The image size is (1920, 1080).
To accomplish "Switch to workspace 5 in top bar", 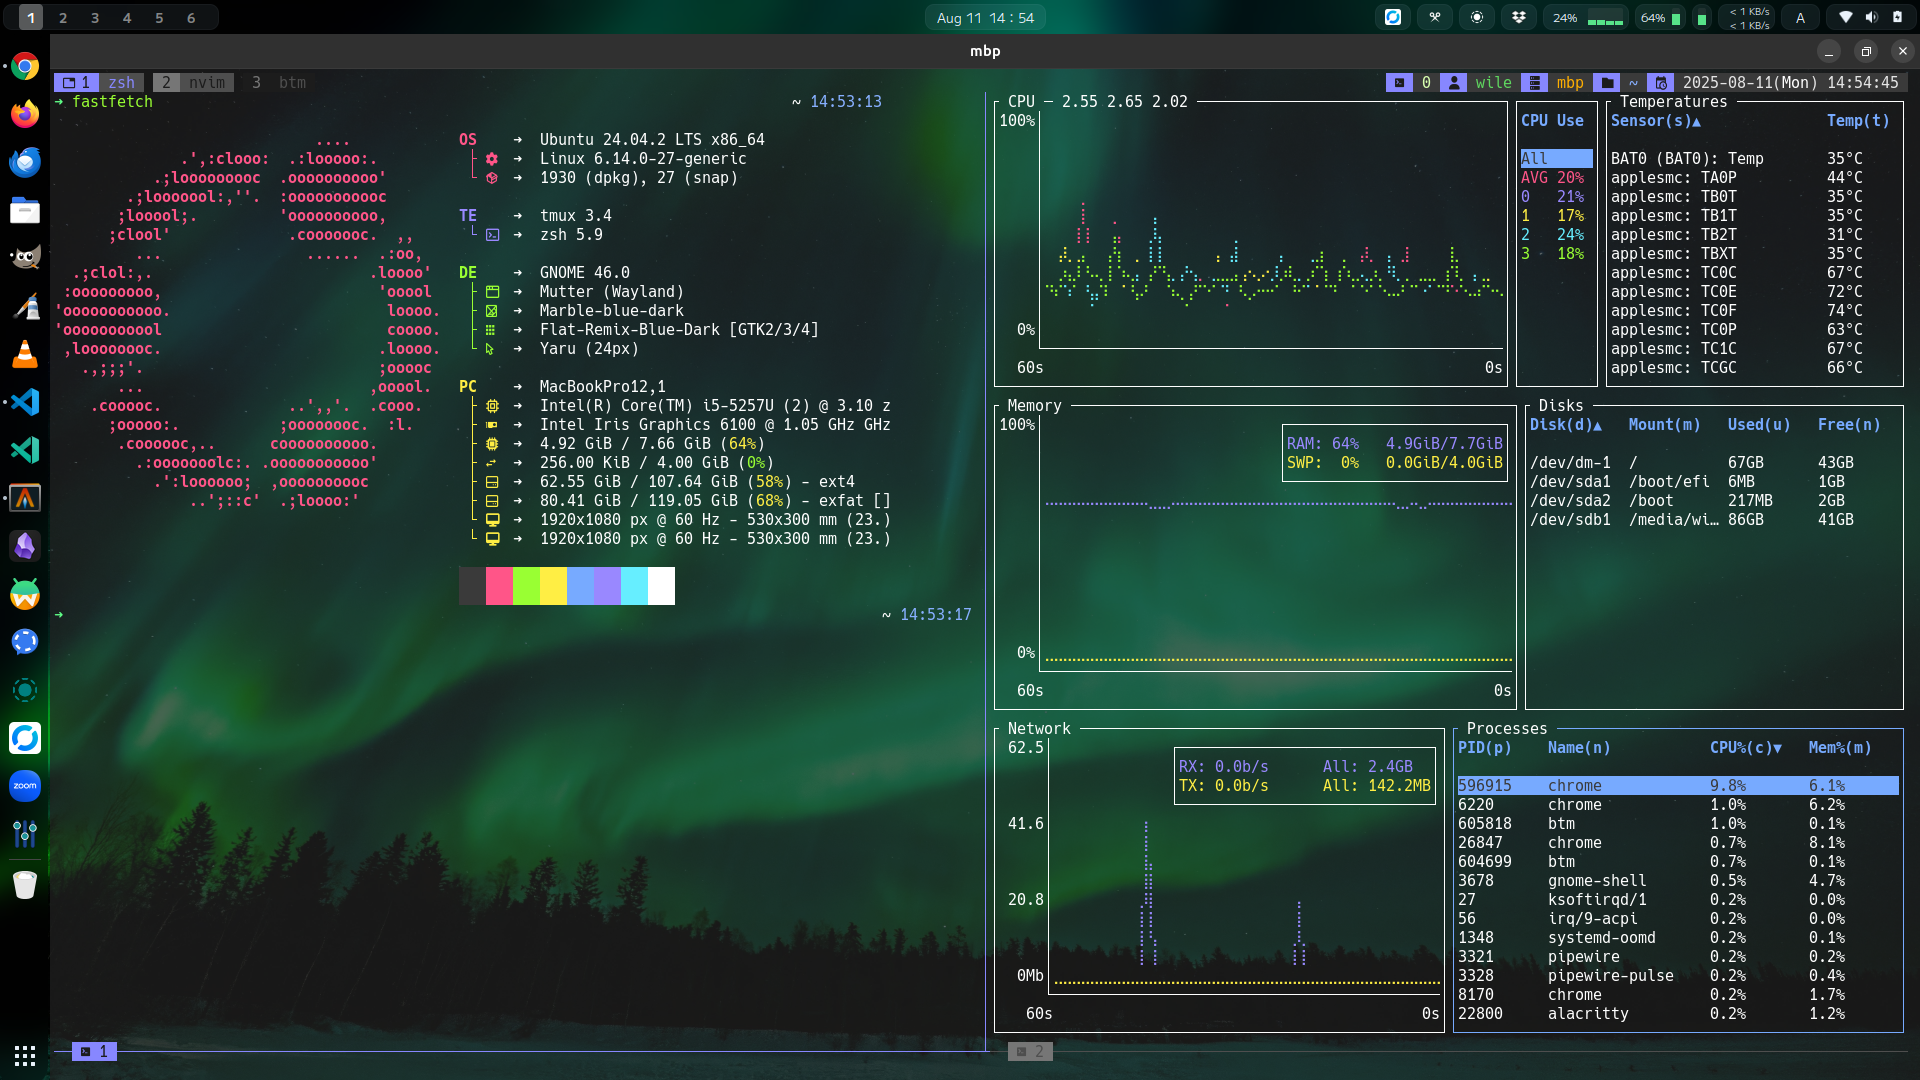I will pos(159,17).
